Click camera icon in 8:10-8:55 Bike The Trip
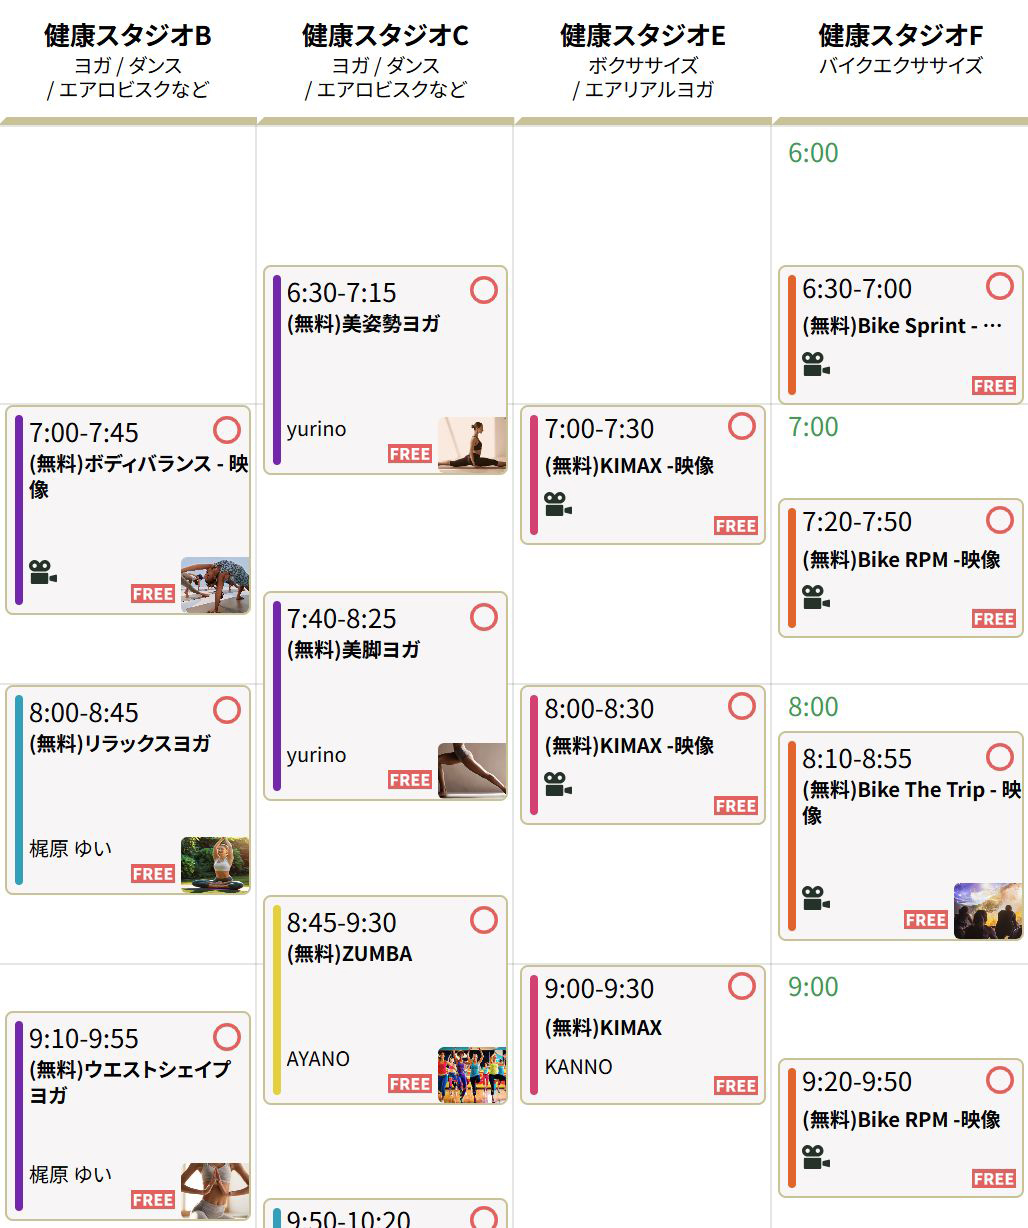The width and height of the screenshot is (1028, 1228). 816,898
